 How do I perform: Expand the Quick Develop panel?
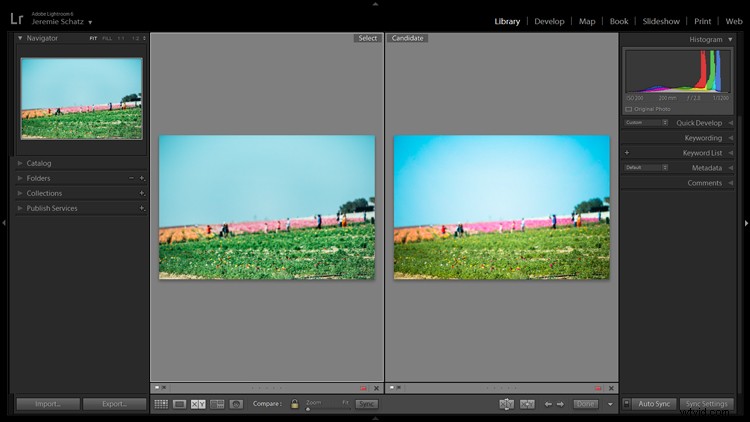click(x=730, y=123)
